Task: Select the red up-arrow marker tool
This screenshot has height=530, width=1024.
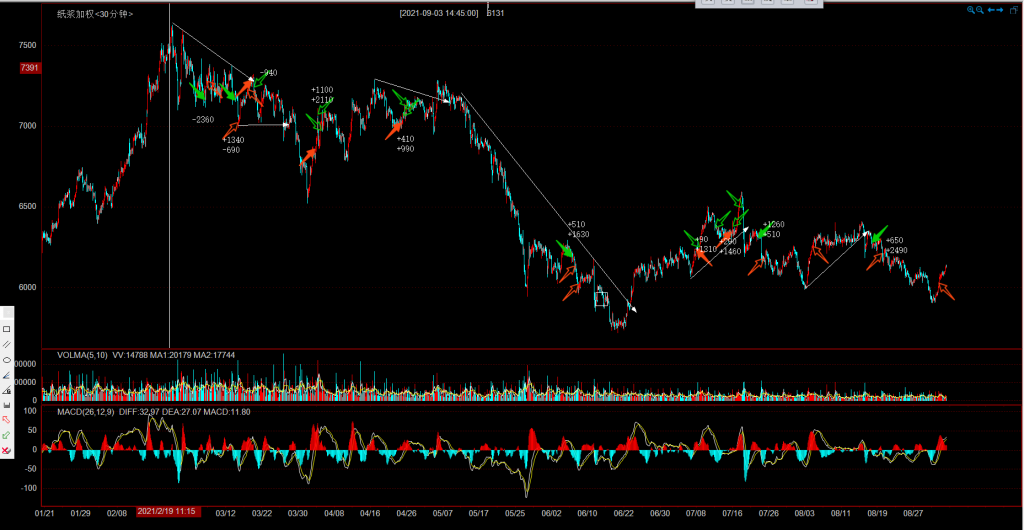Action: click(x=7, y=420)
